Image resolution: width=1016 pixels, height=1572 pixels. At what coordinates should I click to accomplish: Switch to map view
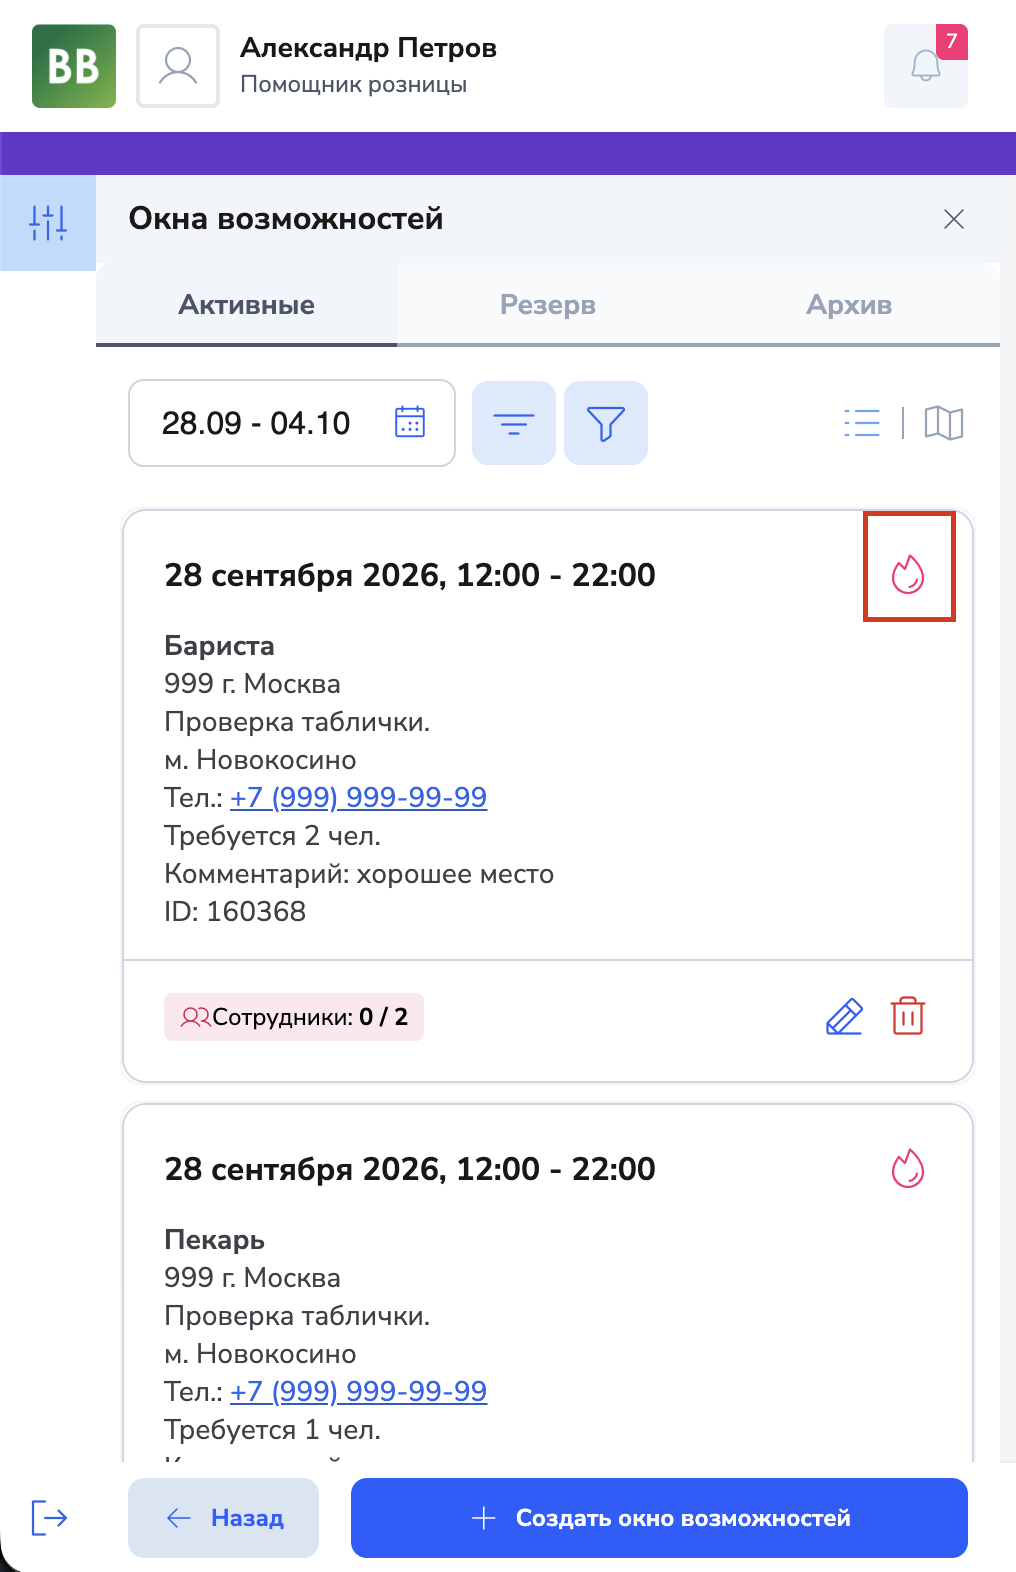(x=944, y=423)
